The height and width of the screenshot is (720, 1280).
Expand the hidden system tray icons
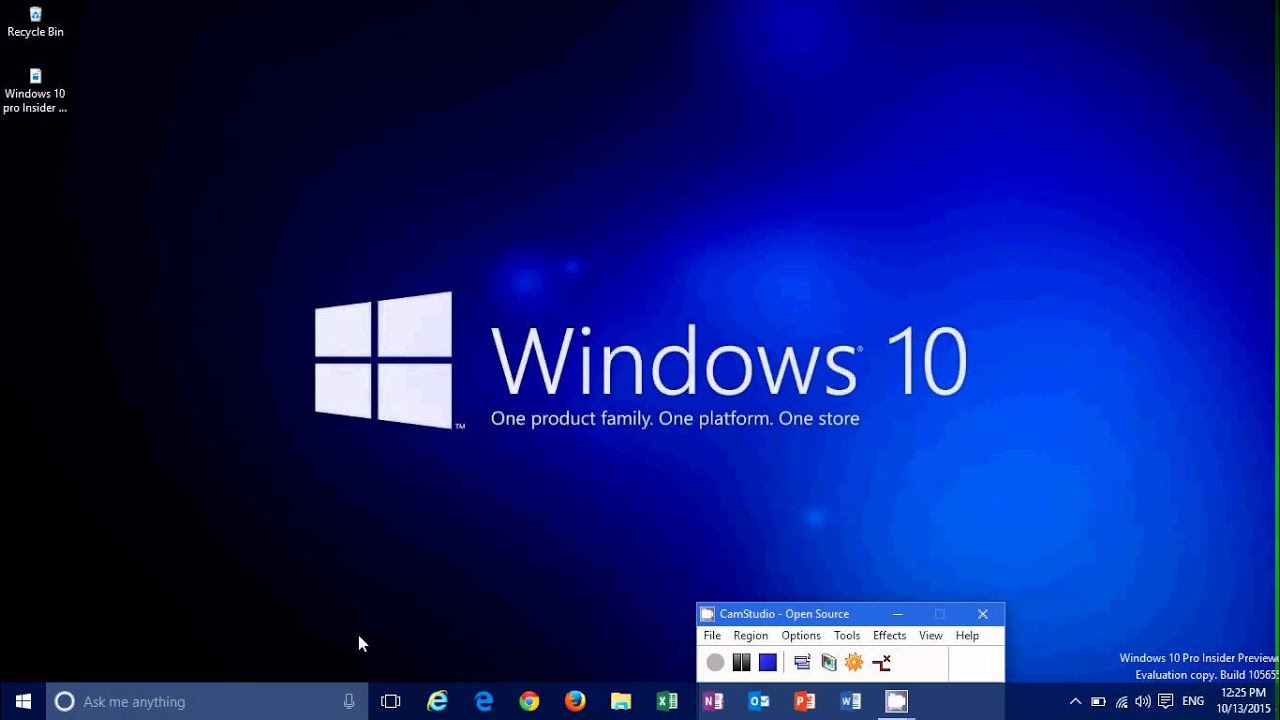(x=1075, y=701)
